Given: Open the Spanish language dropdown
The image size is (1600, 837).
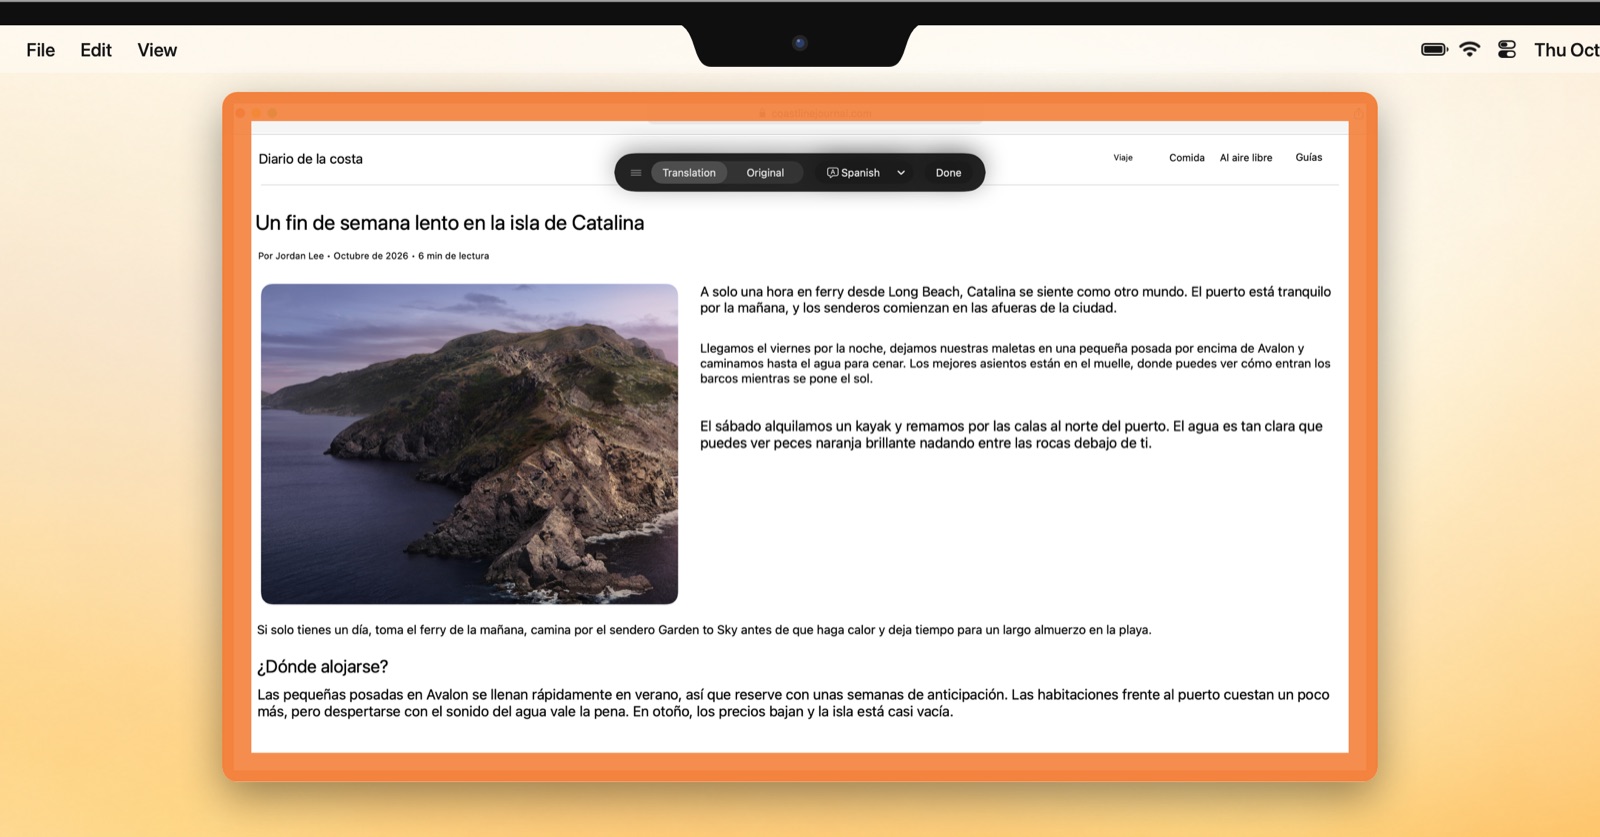Looking at the screenshot, I should pos(865,173).
